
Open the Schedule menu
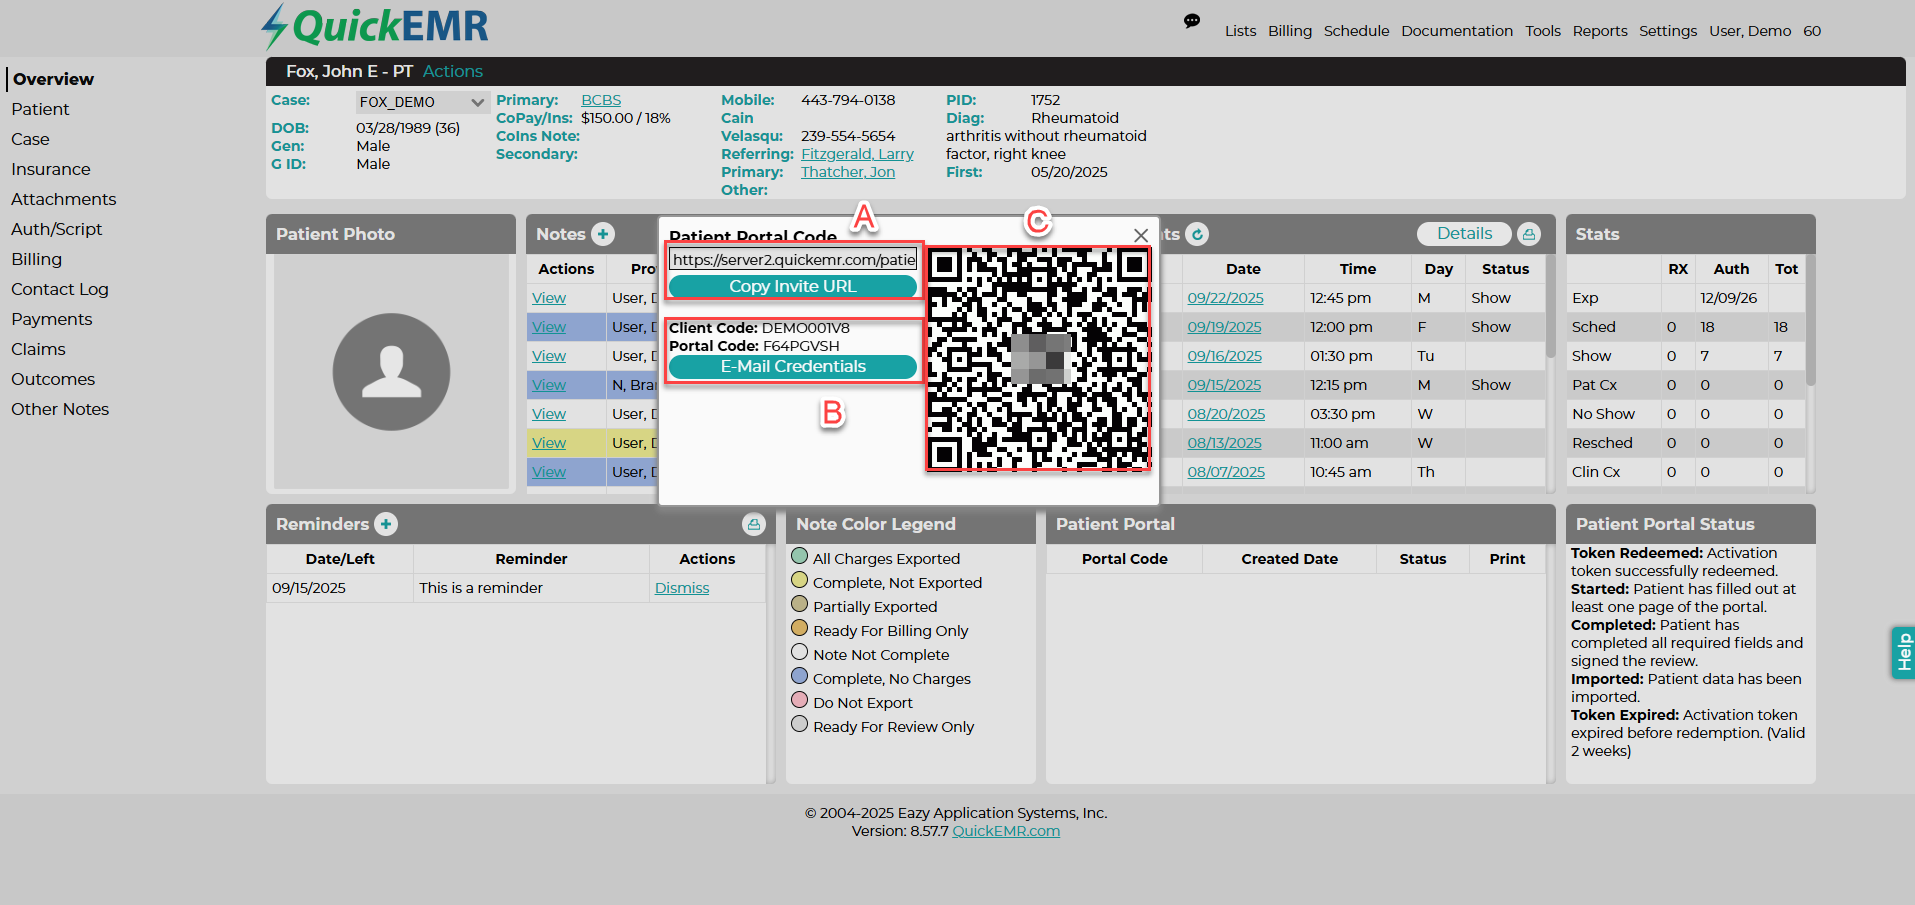click(x=1356, y=31)
